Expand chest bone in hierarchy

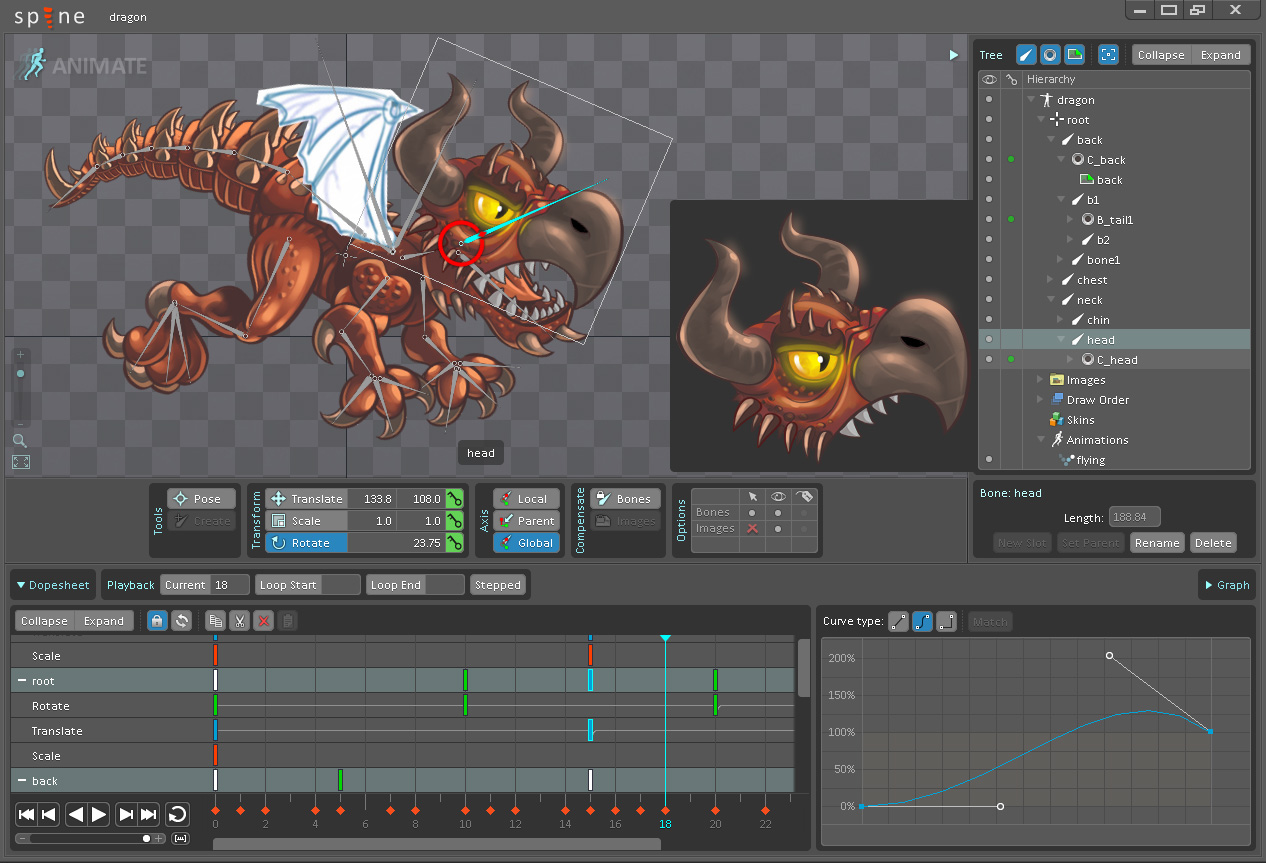pyautogui.click(x=1051, y=279)
